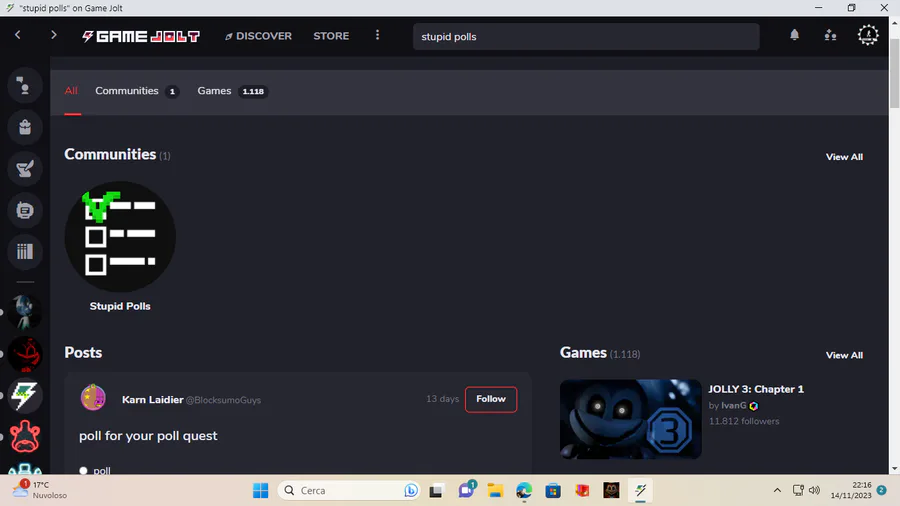Open File Explorer from taskbar
Viewport: 900px width, 506px height.
(x=495, y=491)
